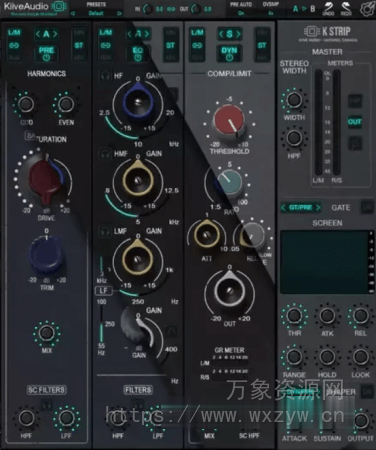
Task: Select state A in the A/B compare
Action: click(x=295, y=9)
